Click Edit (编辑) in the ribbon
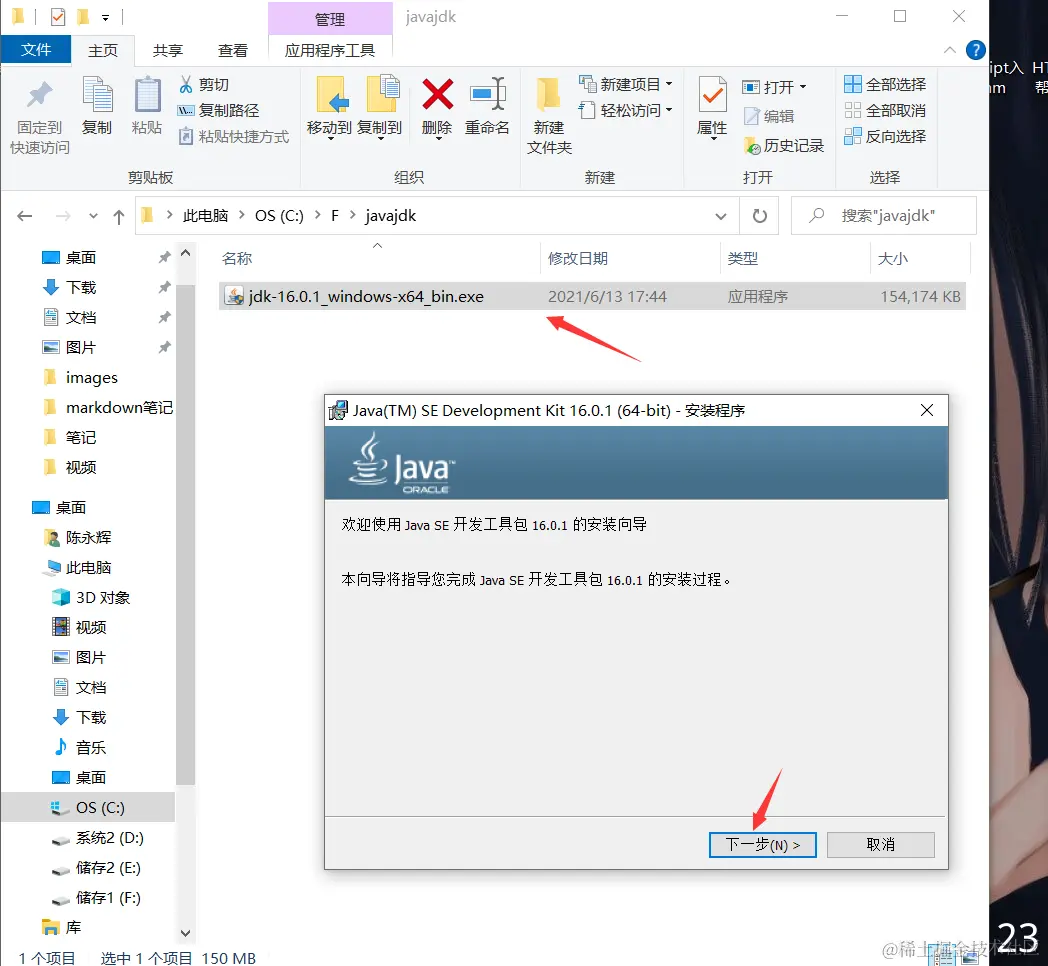Screen dimensions: 1048x966 [769, 116]
